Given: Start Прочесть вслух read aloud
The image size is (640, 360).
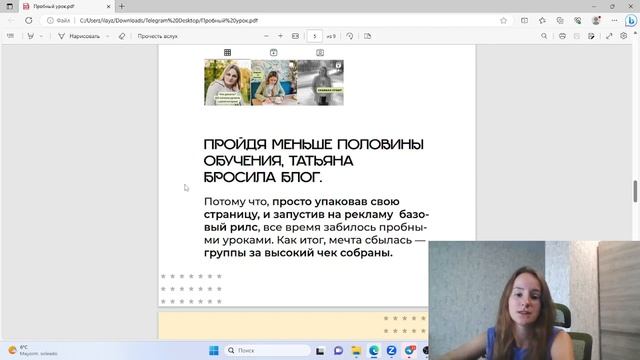Looking at the screenshot, I should tap(158, 36).
